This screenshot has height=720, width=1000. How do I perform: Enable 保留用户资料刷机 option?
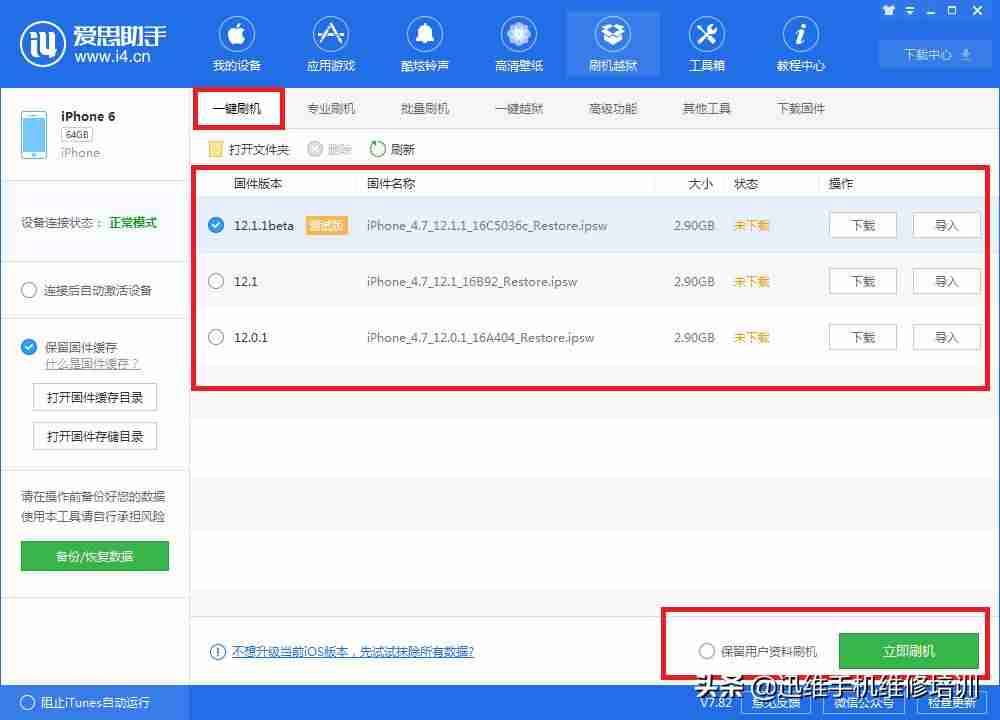click(x=707, y=651)
